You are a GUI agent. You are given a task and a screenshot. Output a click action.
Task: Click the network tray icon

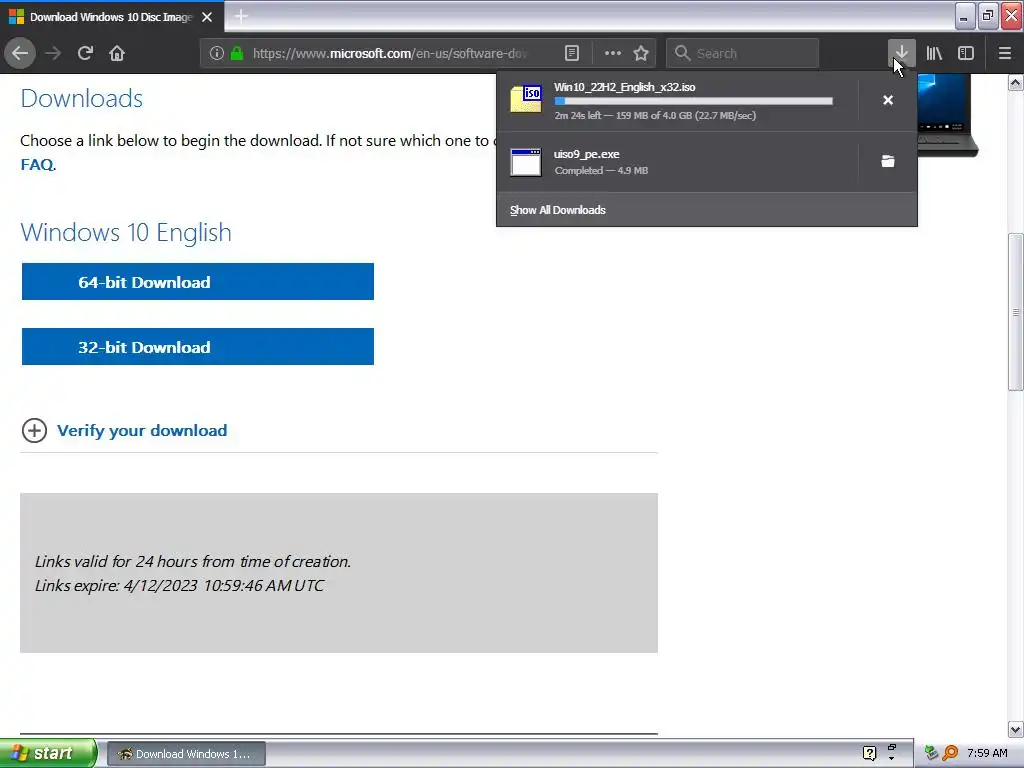coord(931,753)
